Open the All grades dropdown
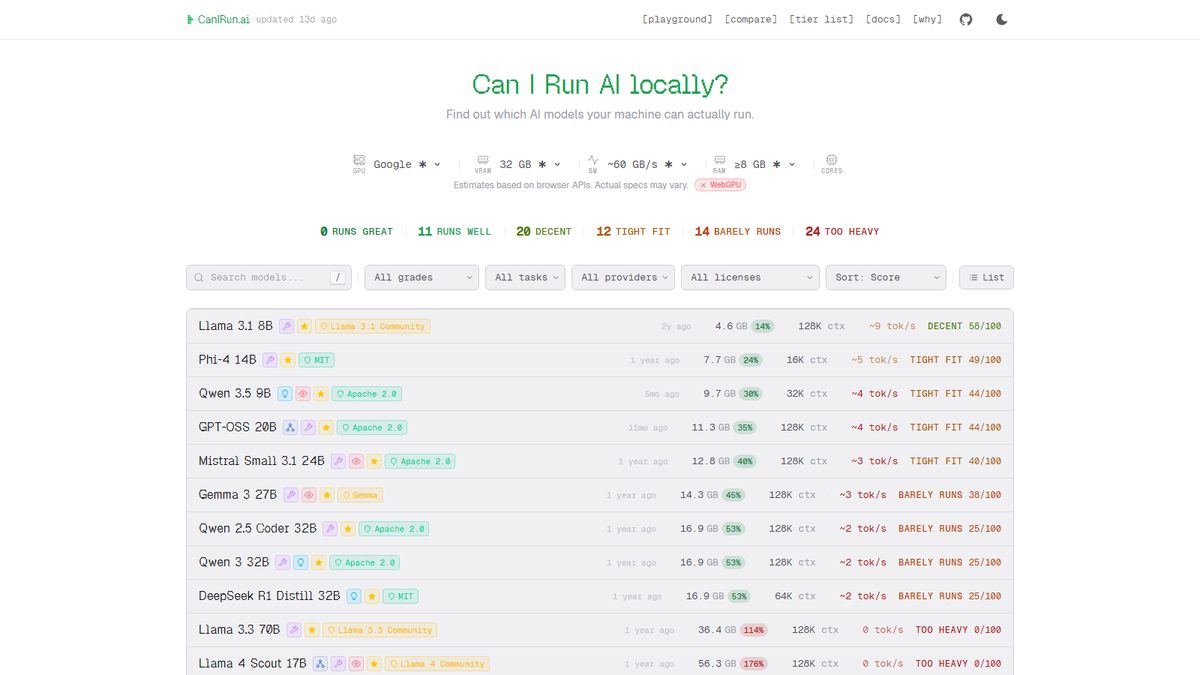Viewport: 1200px width, 675px height. coord(422,277)
